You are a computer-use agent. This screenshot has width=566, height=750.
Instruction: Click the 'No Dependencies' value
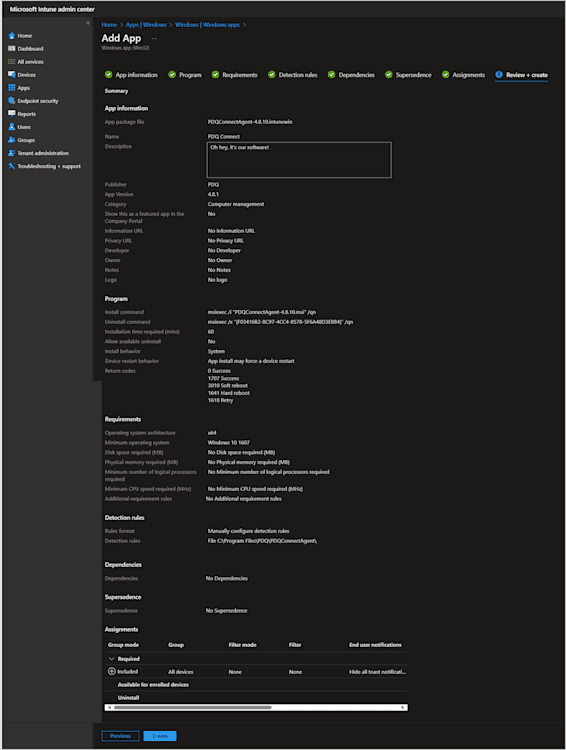[x=227, y=578]
